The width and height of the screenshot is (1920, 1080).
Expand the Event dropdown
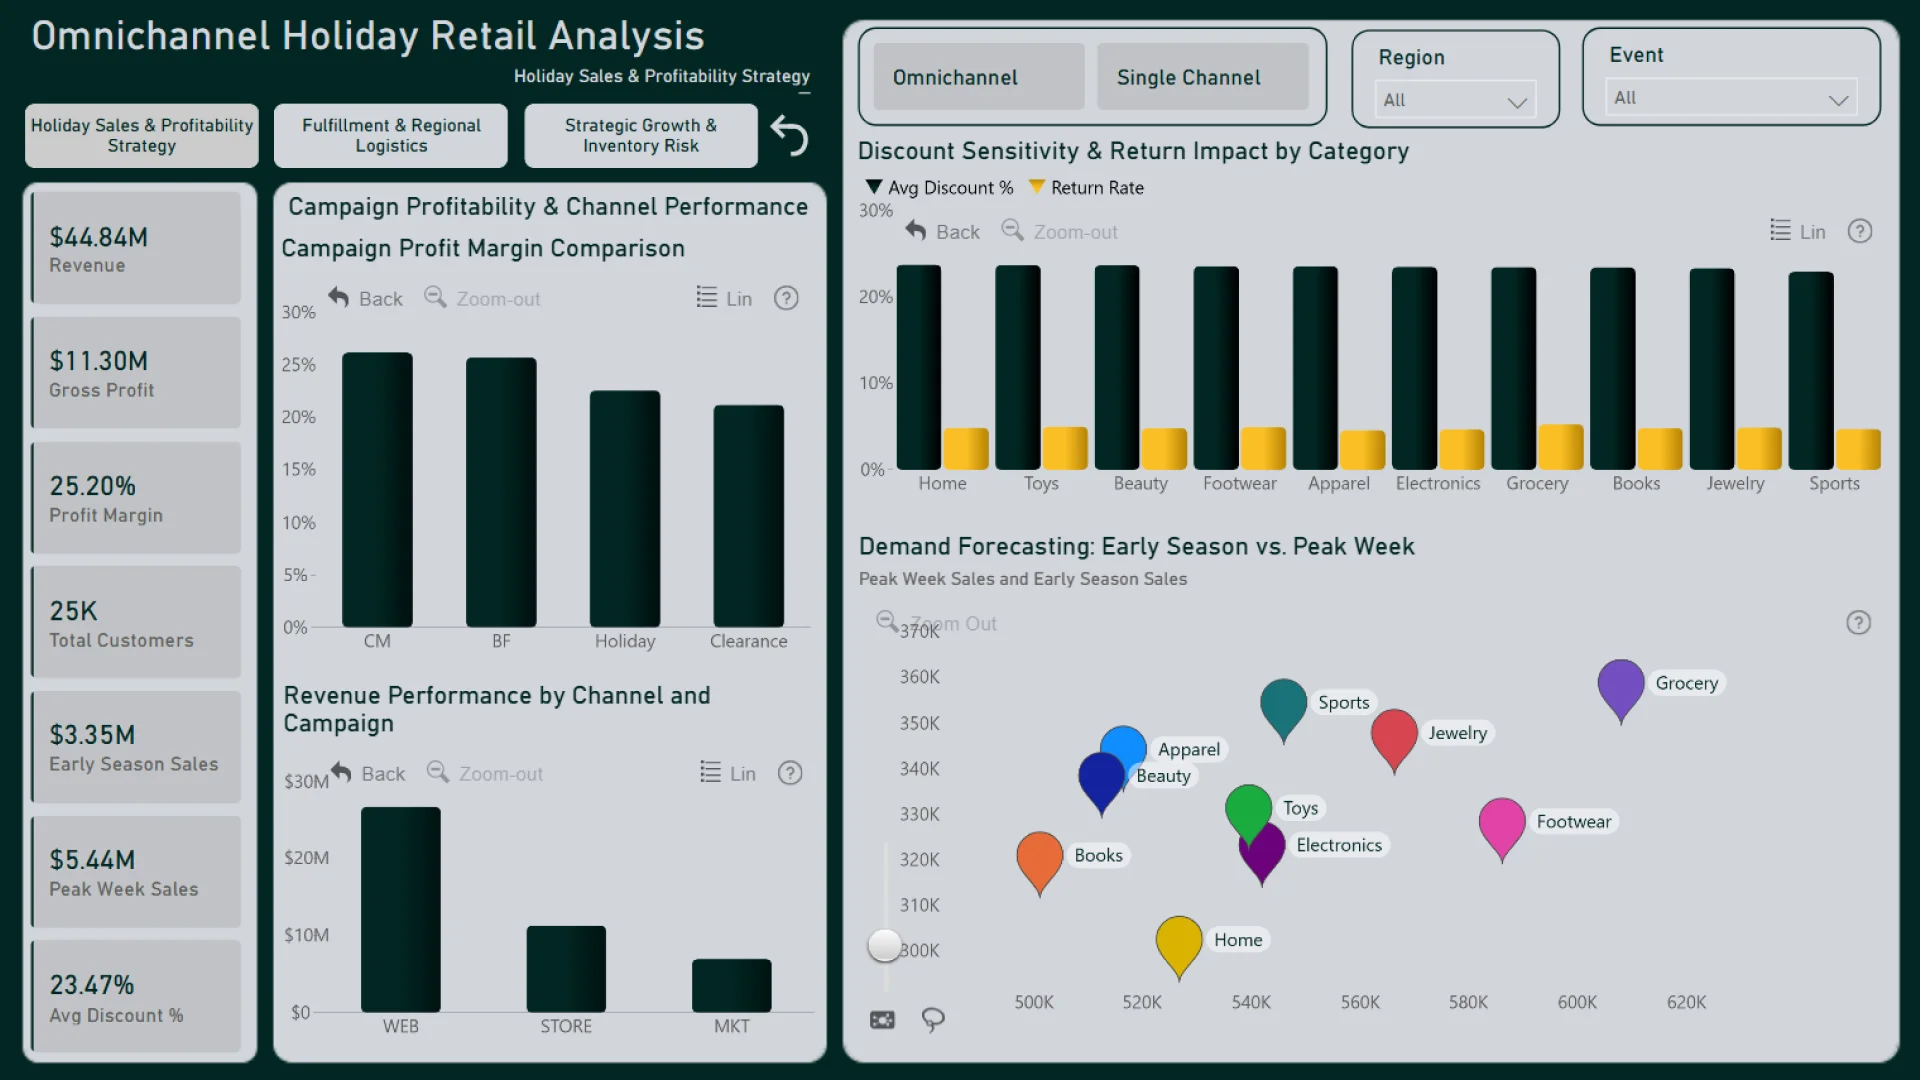1732,98
